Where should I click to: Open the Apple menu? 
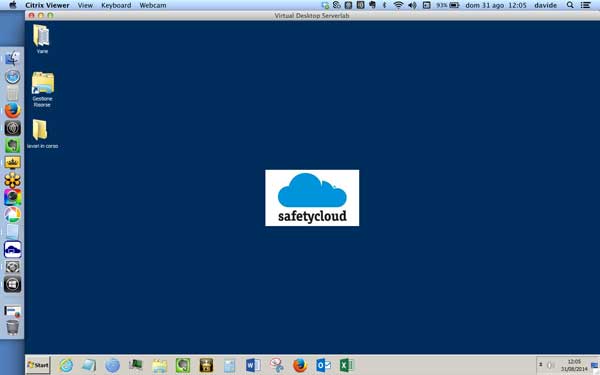13,5
